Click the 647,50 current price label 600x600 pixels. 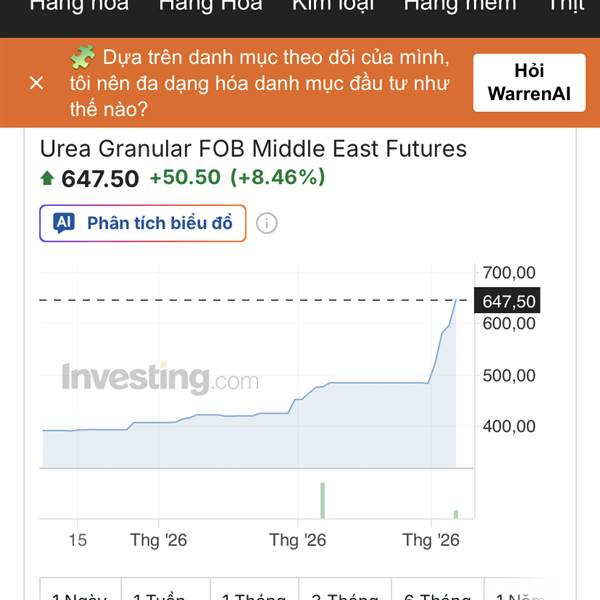[509, 301]
